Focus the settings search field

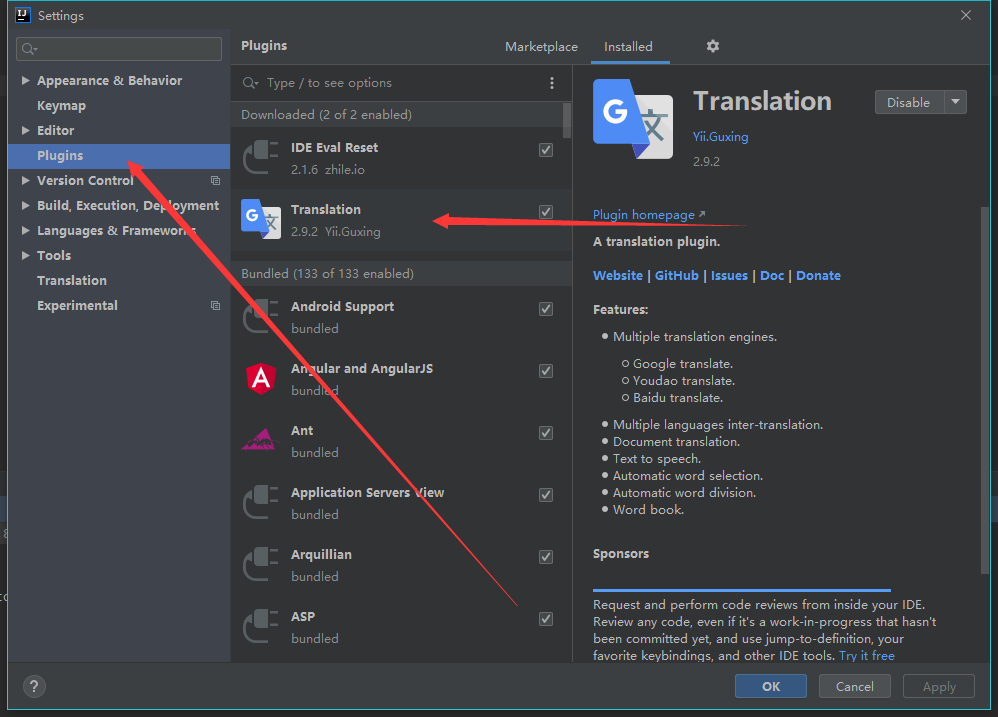coord(119,49)
